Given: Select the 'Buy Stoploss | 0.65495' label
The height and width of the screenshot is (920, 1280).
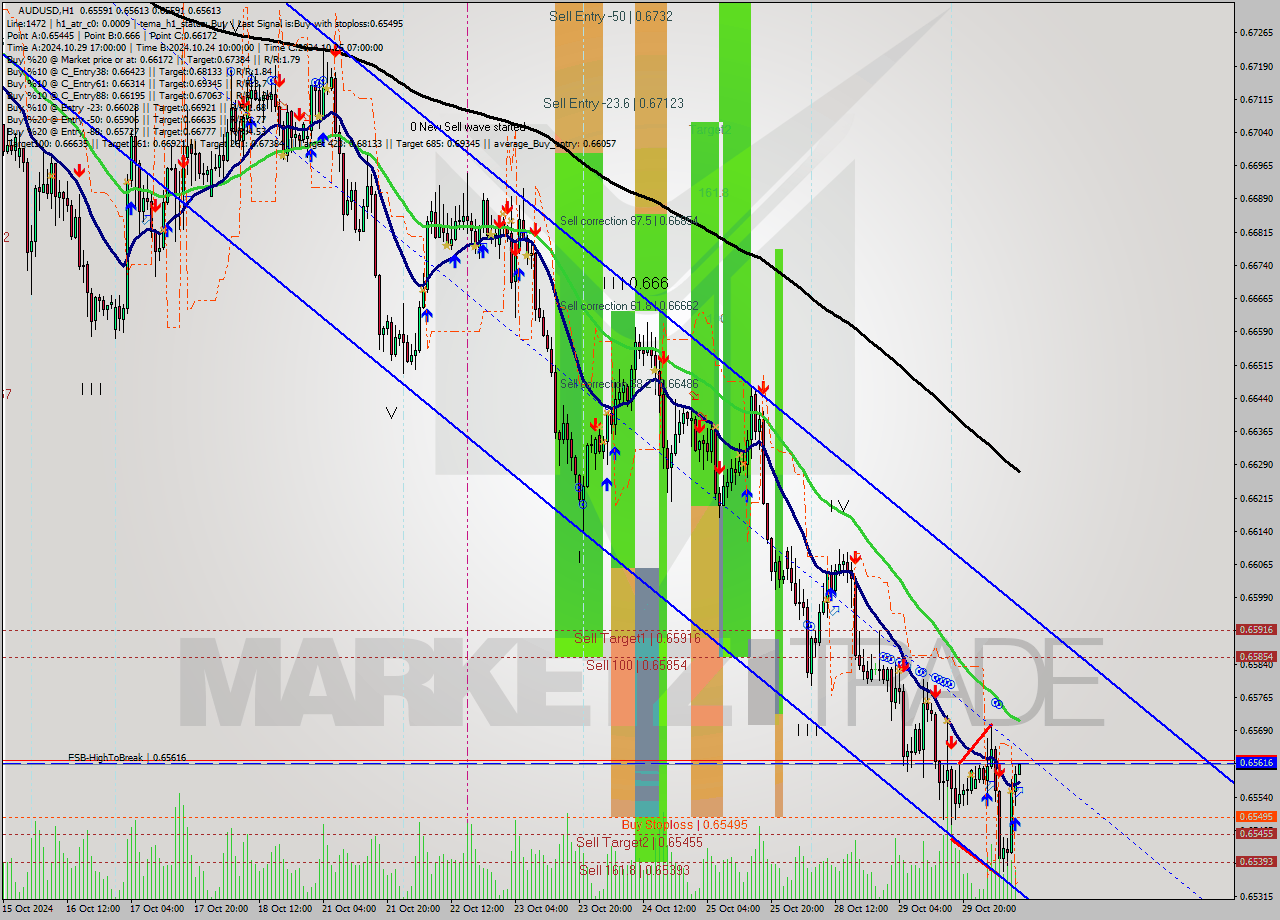Looking at the screenshot, I should 684,825.
